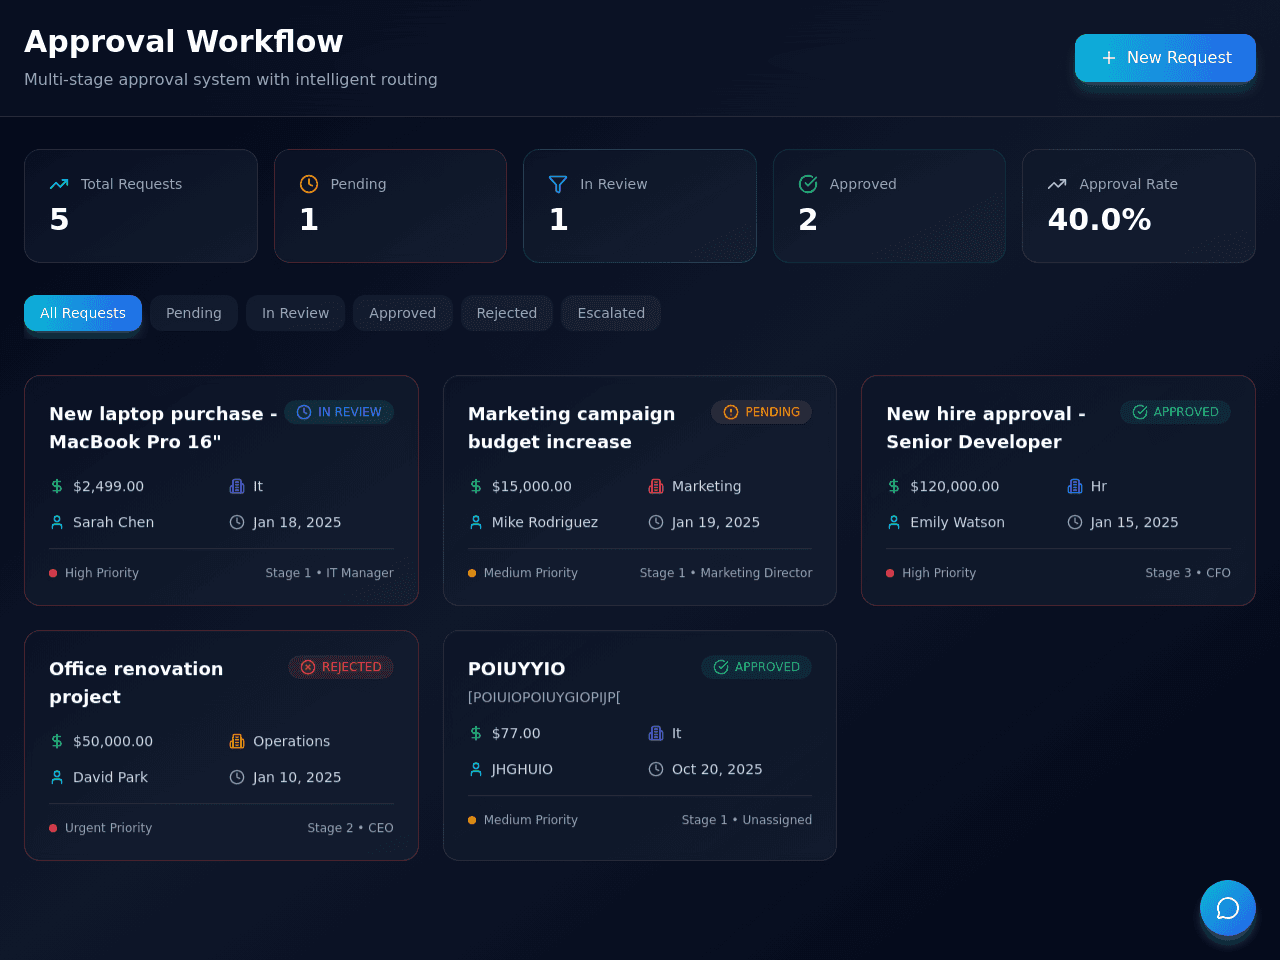
Task: Click the [POIUIOPOIUYGIOPIJP[ description text
Action: tap(544, 697)
